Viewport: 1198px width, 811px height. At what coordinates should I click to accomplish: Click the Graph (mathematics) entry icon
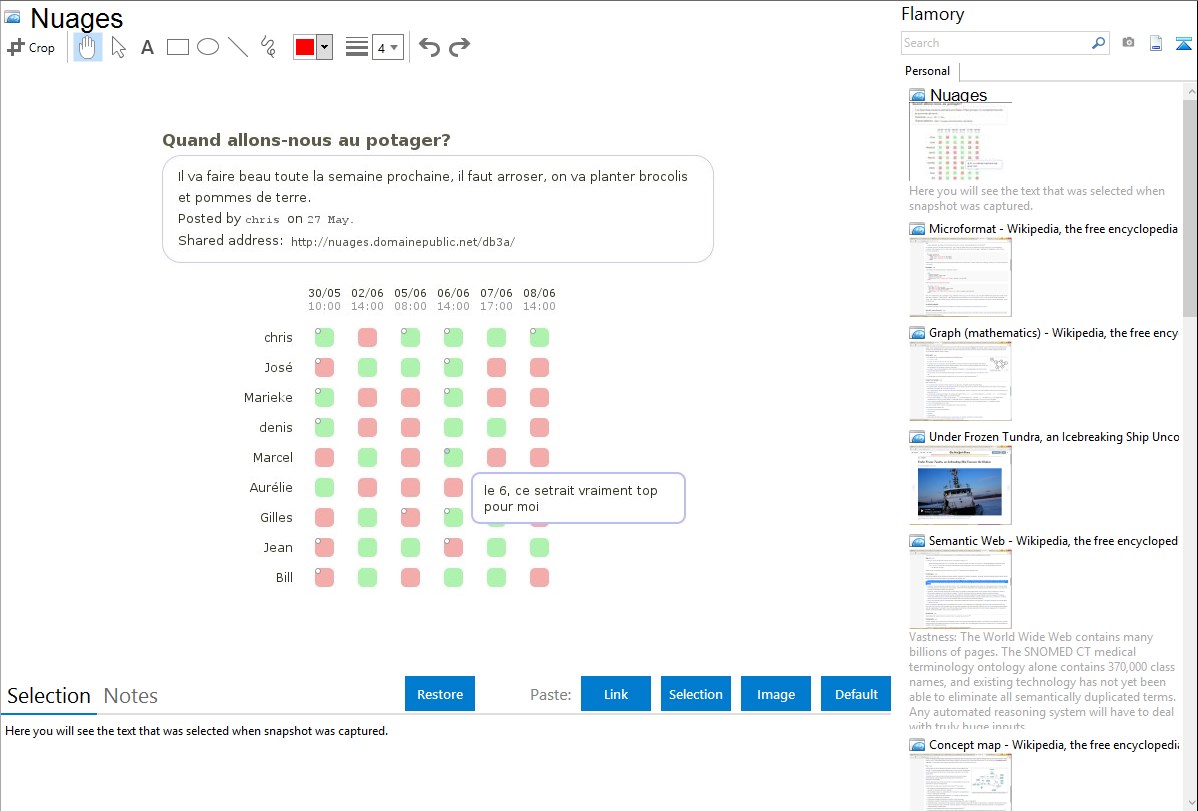tap(918, 333)
